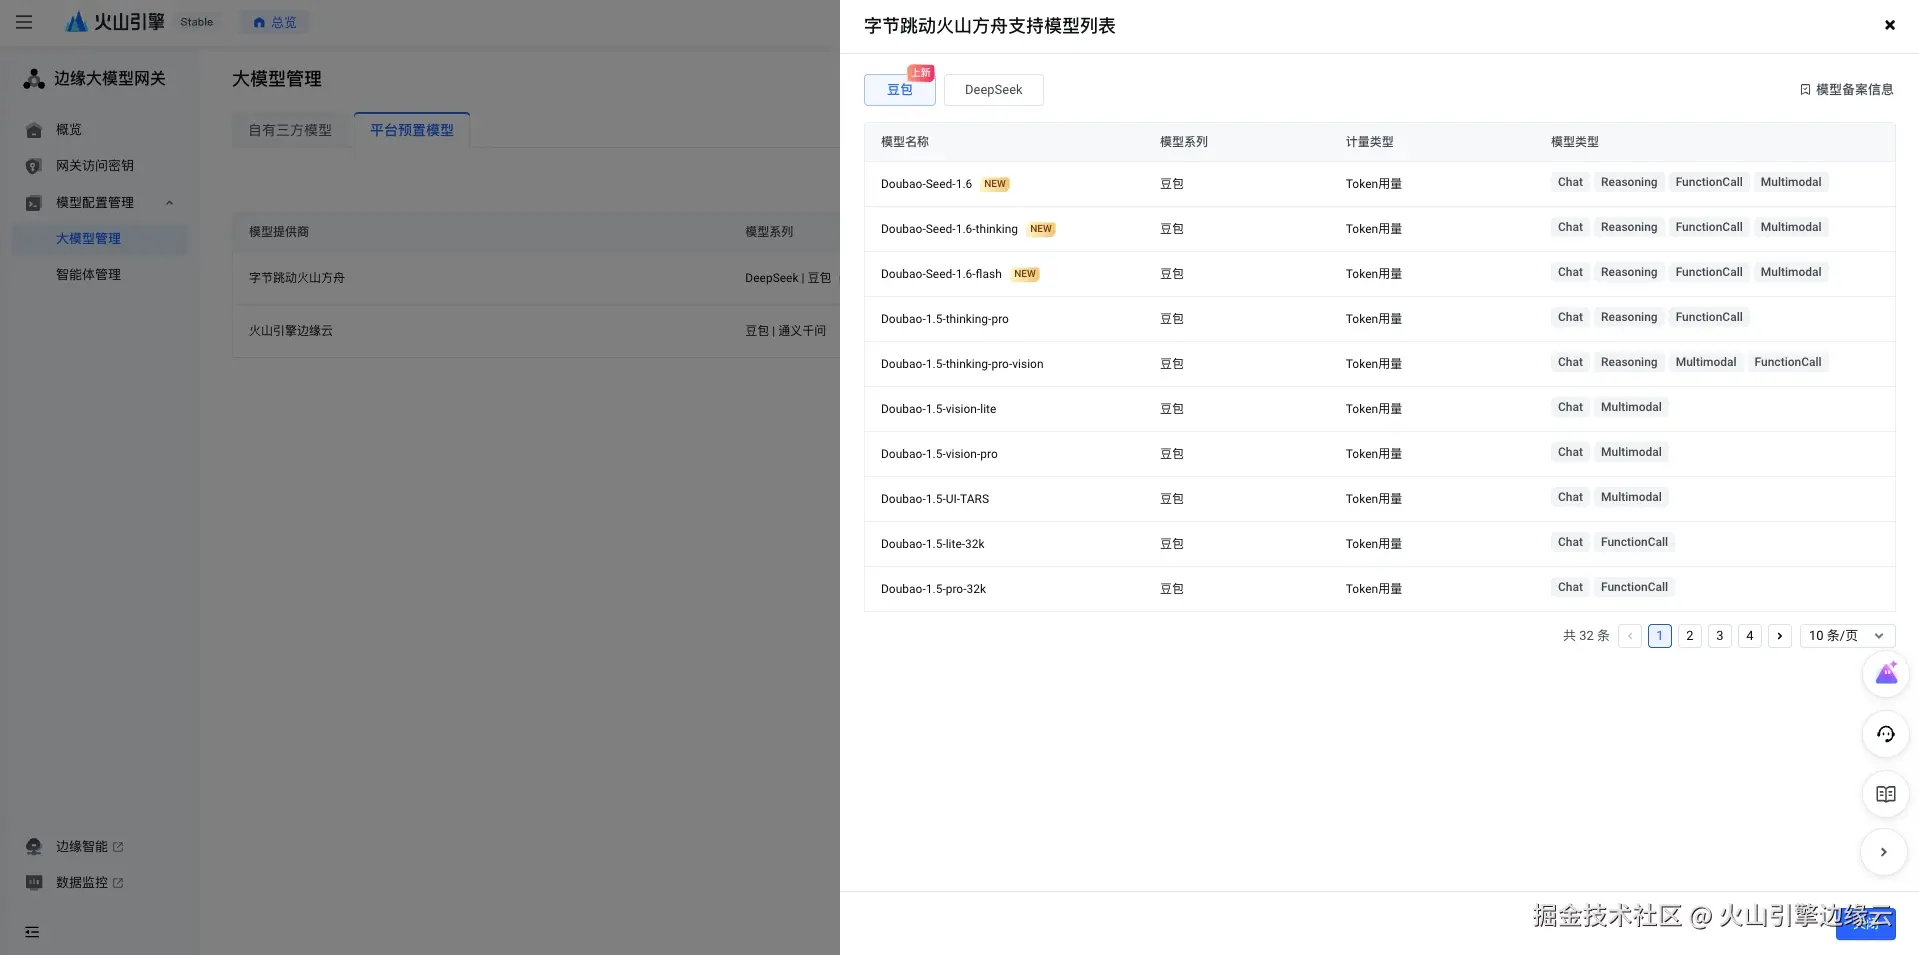Click the 边缘智能 sidebar icon

pyautogui.click(x=34, y=847)
